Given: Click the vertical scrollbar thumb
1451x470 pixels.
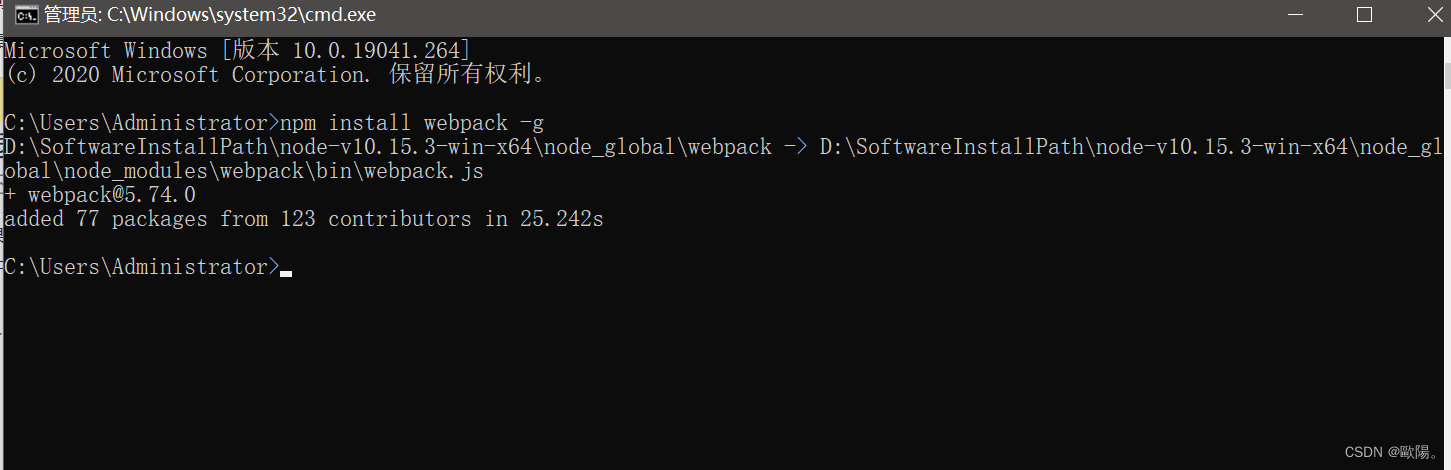Looking at the screenshot, I should tap(1446, 74).
